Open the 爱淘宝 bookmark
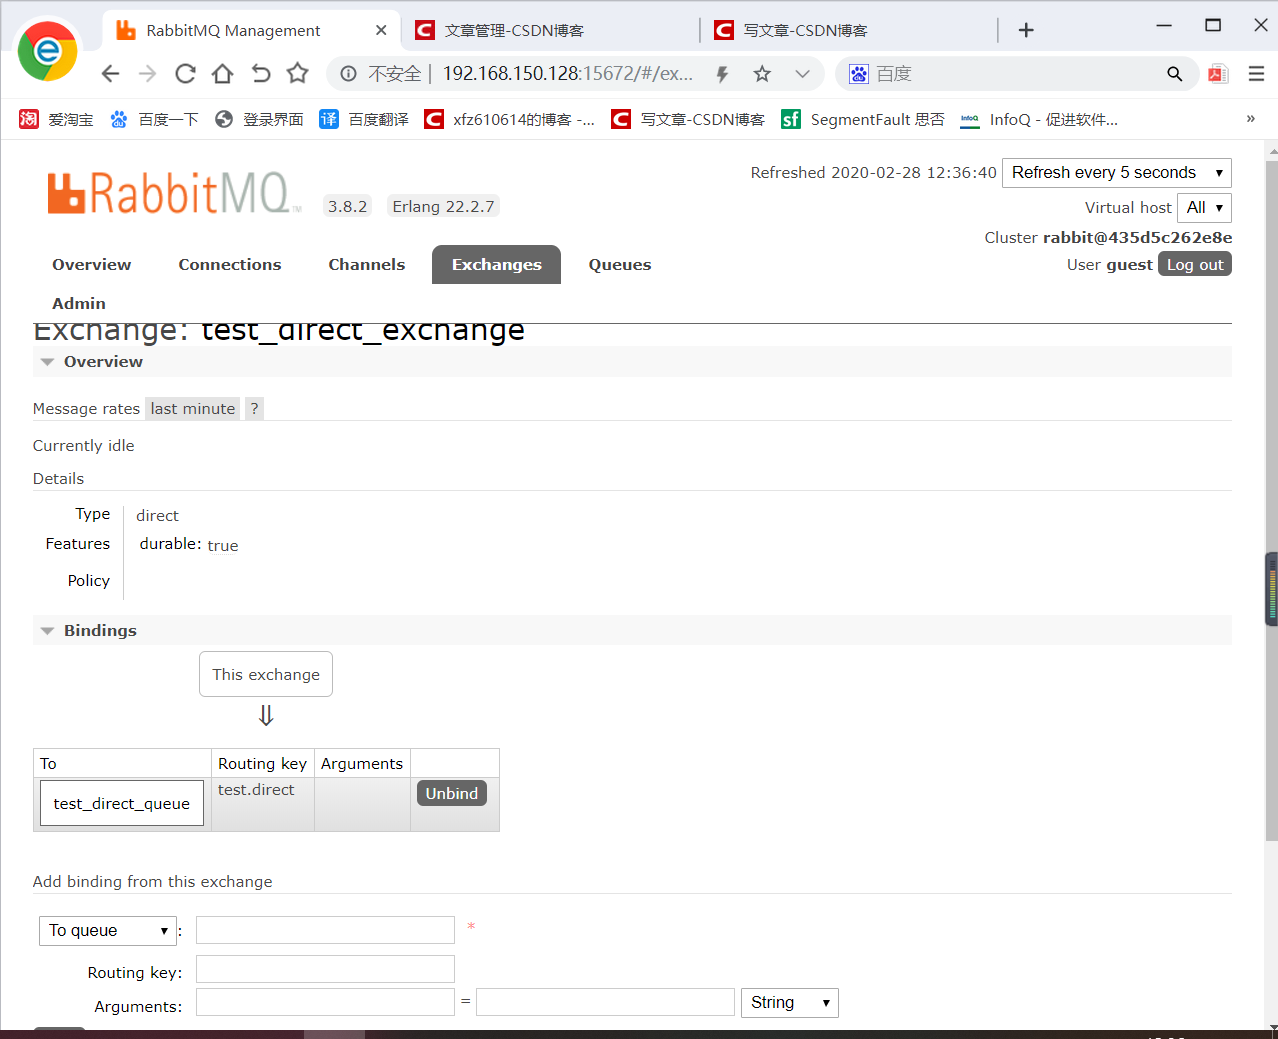The image size is (1278, 1039). 57,119
